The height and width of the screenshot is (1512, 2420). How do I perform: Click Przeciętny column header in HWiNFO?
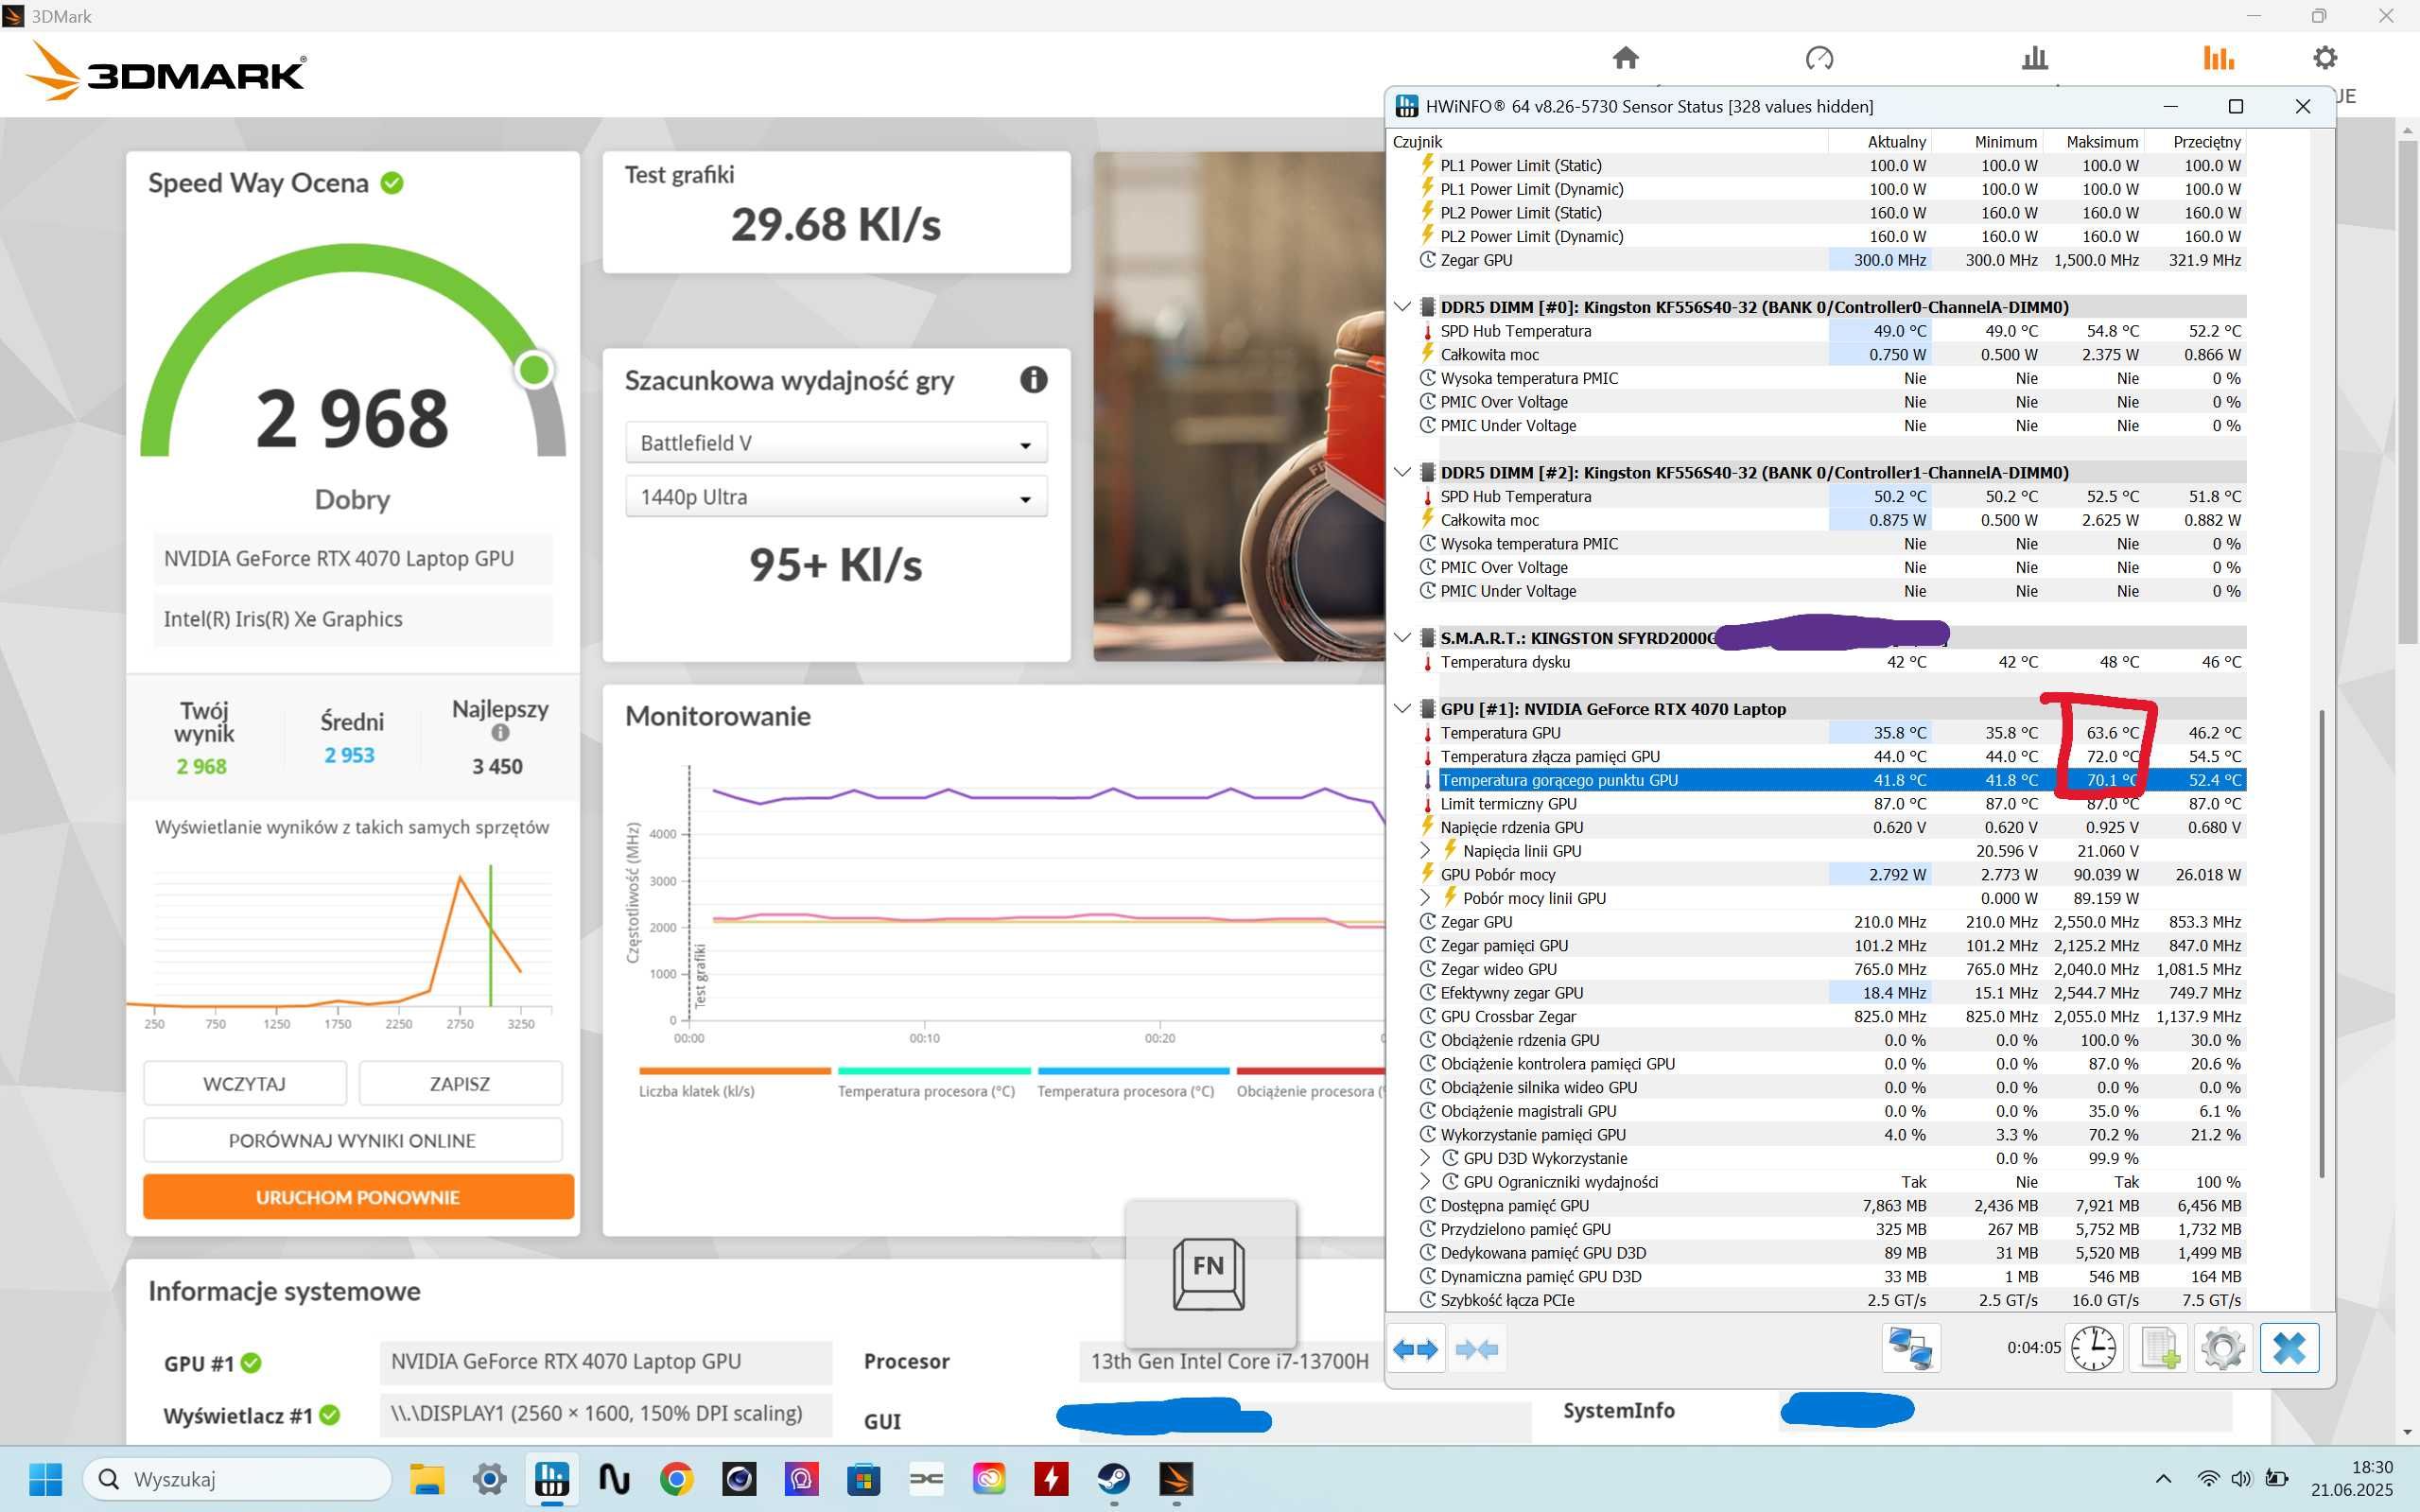tap(2195, 142)
